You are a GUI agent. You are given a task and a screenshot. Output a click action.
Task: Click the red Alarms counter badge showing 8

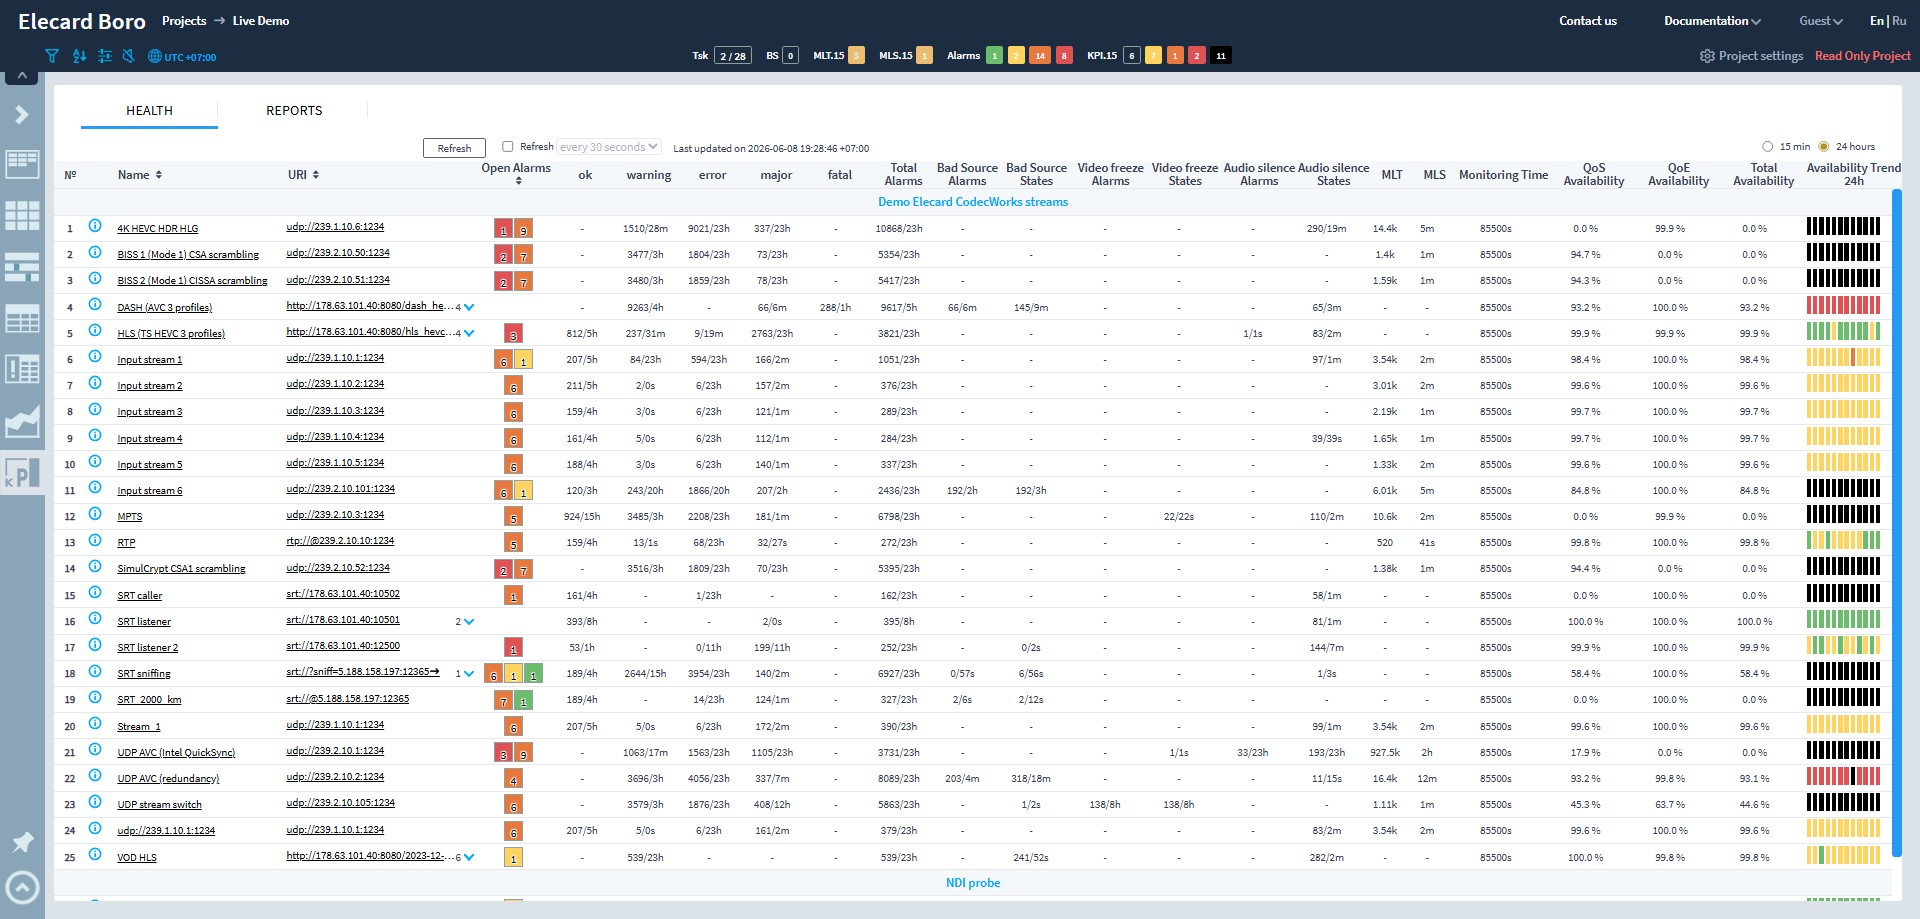point(1064,56)
